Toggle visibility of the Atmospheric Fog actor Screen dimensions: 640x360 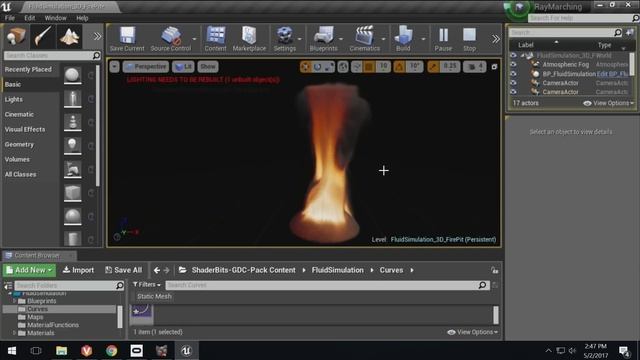coord(513,64)
